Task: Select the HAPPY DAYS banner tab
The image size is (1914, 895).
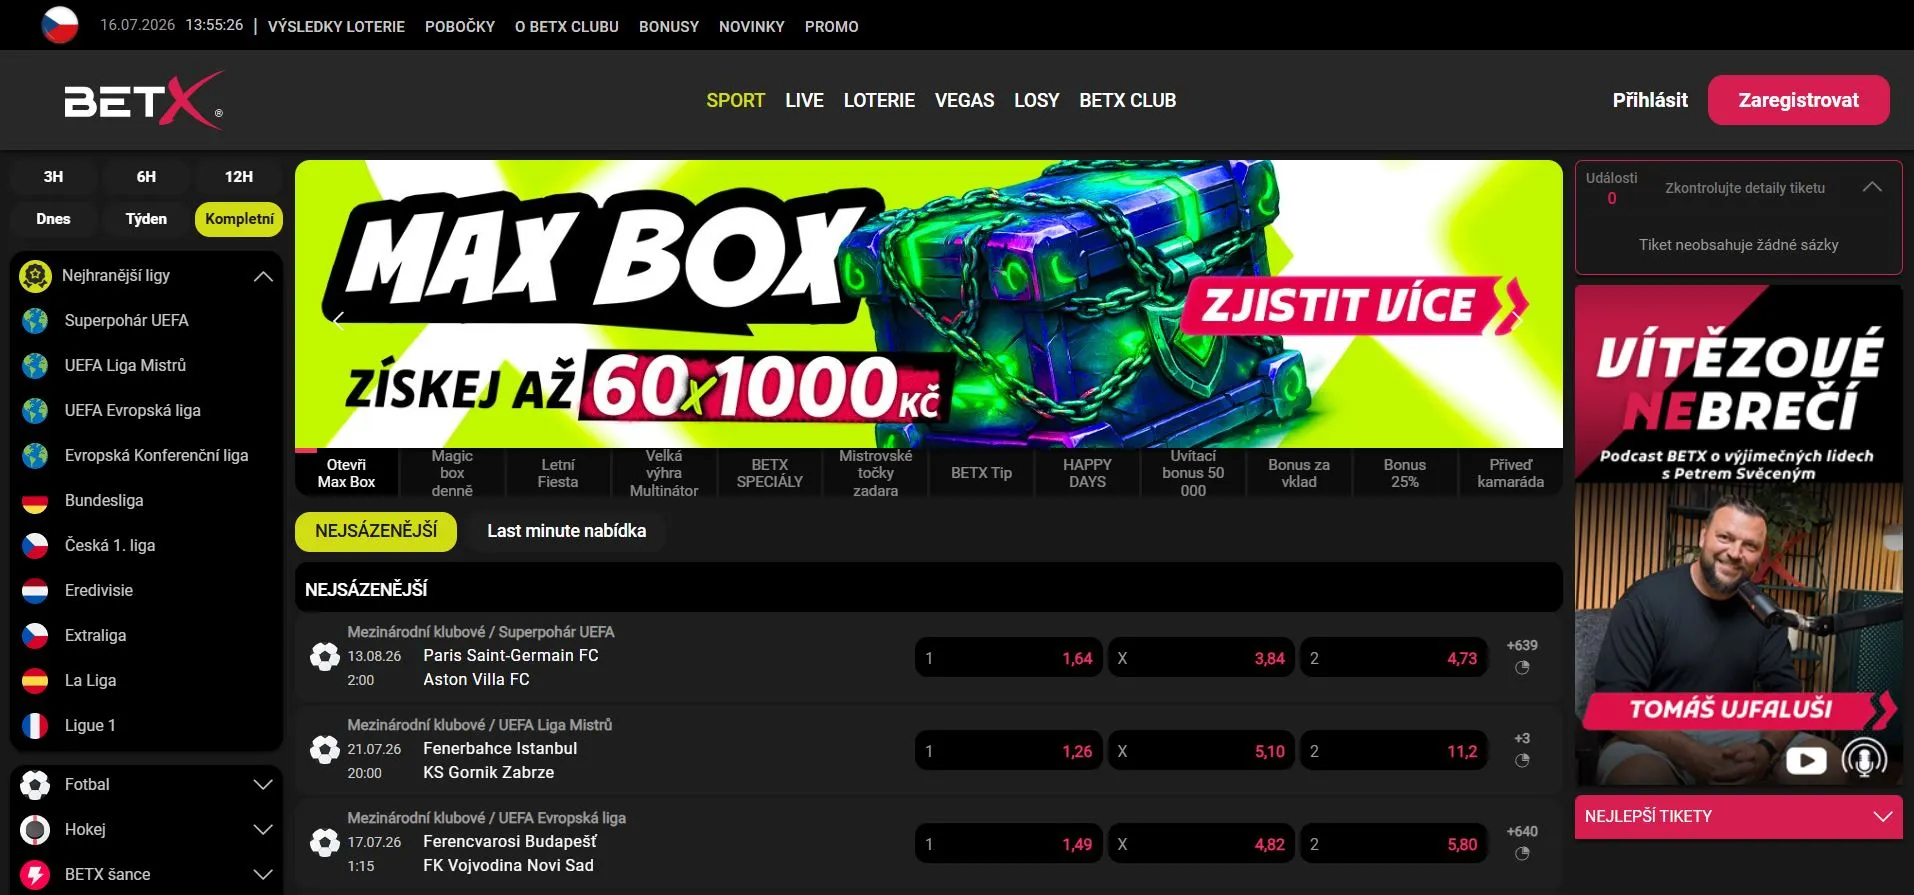Action: (x=1087, y=473)
